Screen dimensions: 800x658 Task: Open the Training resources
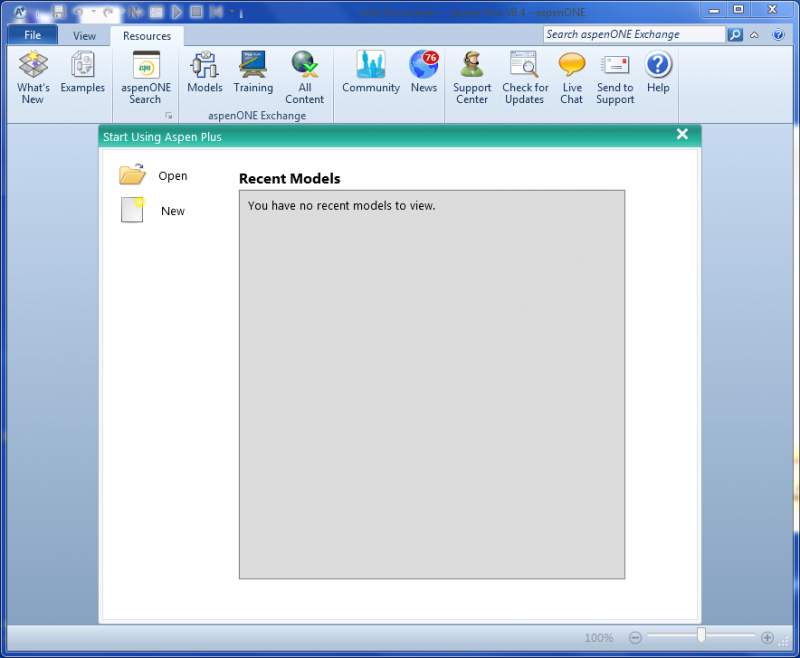coord(253,72)
